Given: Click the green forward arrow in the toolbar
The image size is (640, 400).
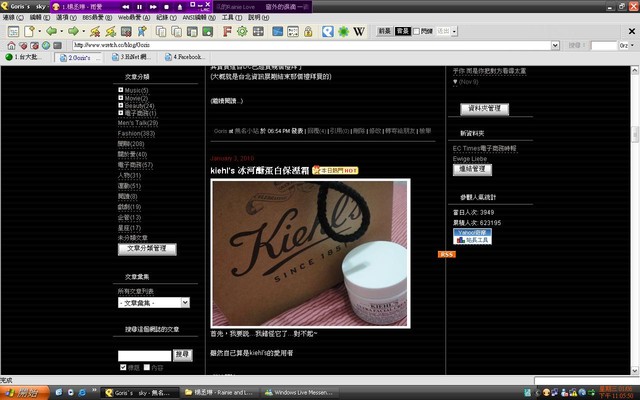Looking at the screenshot, I should click(x=73, y=31).
